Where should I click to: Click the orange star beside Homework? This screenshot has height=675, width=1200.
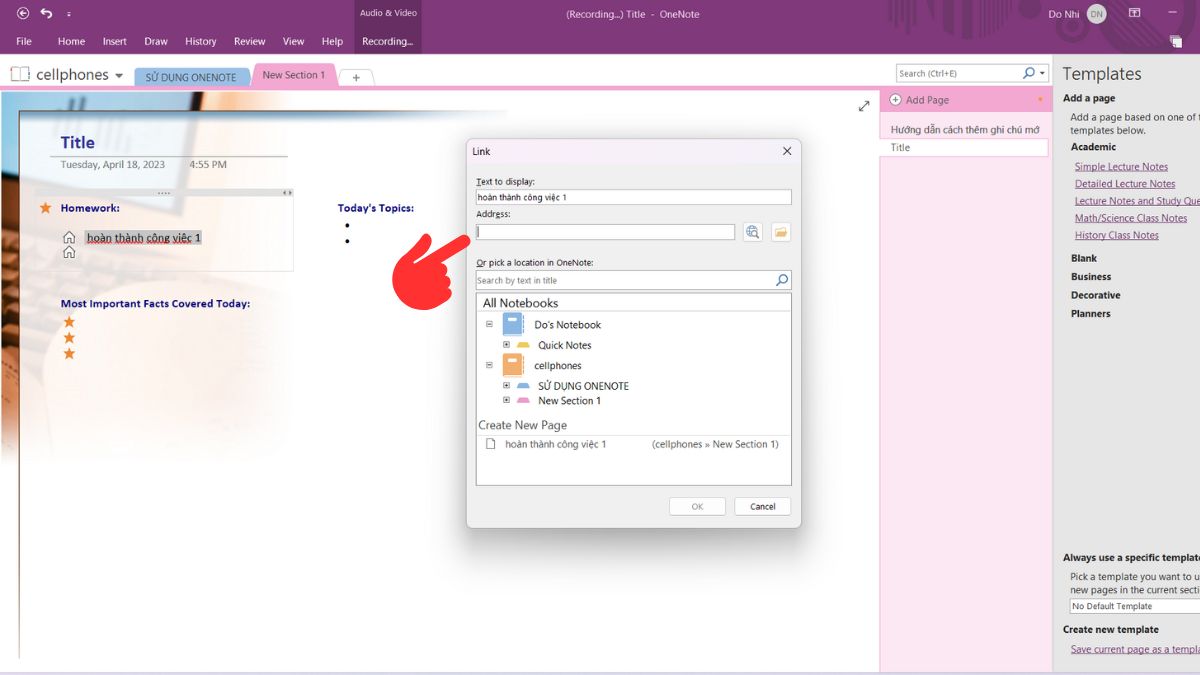45,208
